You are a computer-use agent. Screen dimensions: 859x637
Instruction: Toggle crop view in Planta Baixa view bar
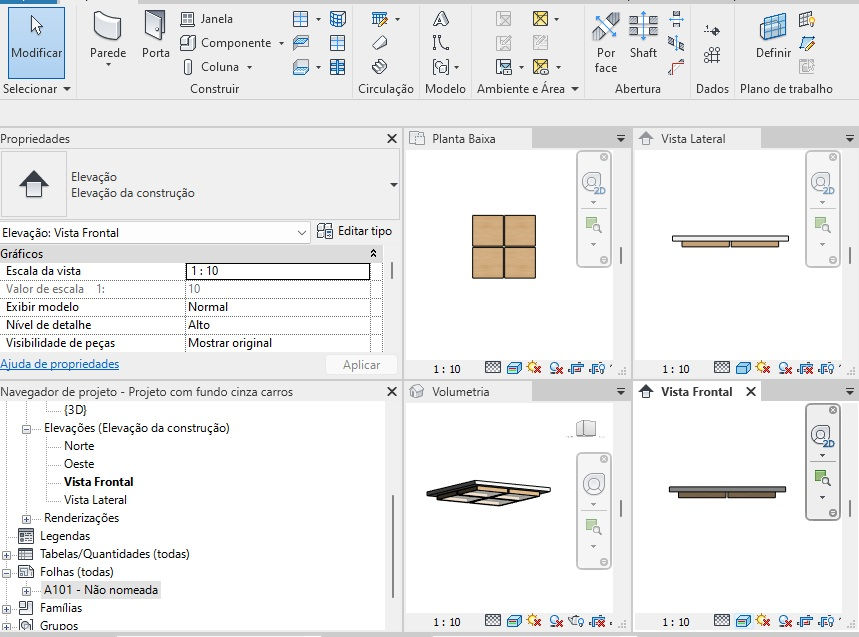click(576, 369)
